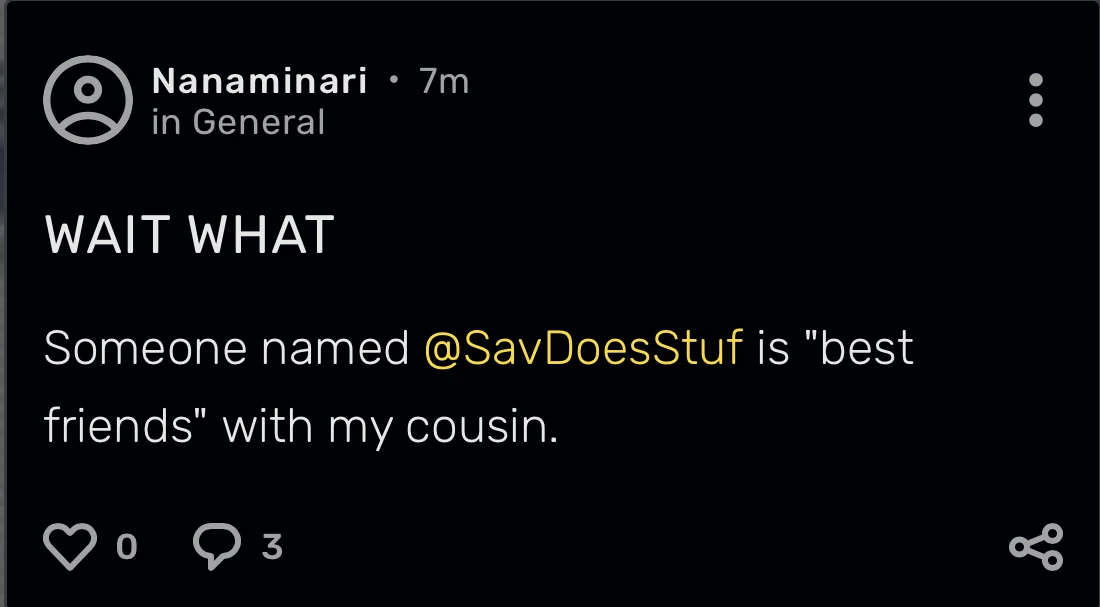
Task: Expand post options with the vertical ellipsis
Action: click(1035, 100)
